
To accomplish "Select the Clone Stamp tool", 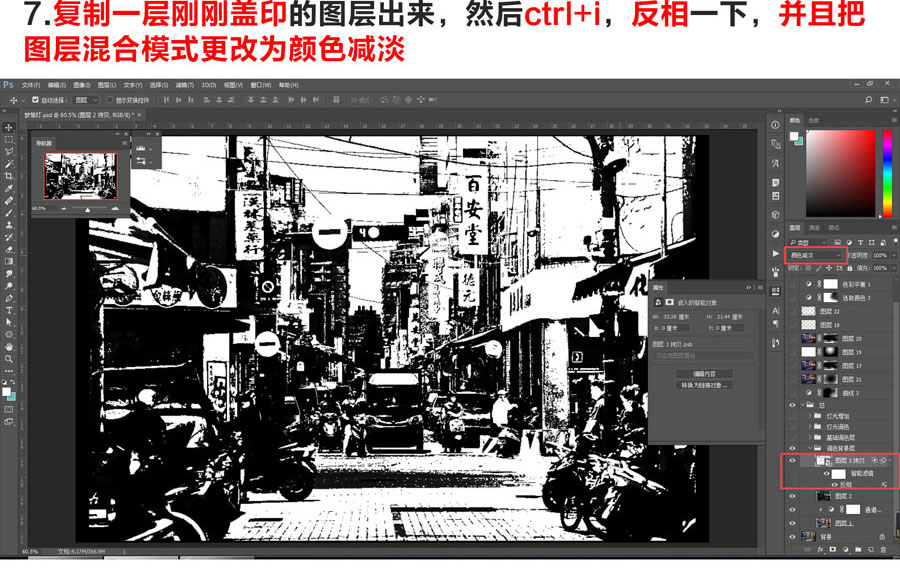I will click(x=9, y=224).
